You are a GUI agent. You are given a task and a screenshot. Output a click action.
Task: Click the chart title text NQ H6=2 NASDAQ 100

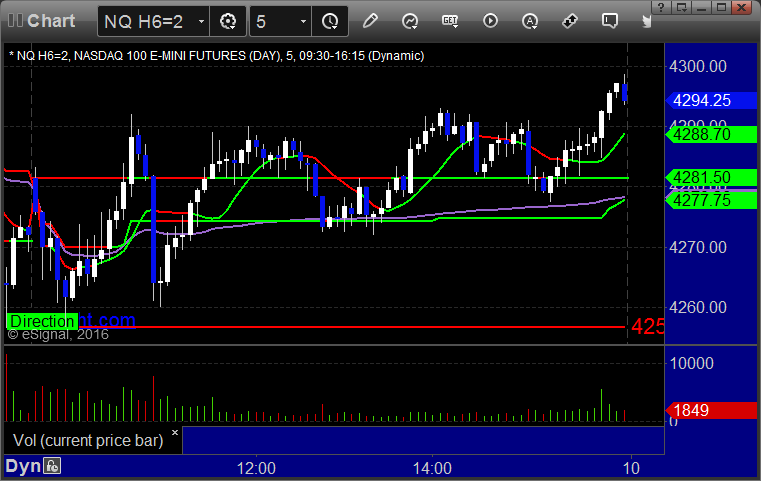216,56
